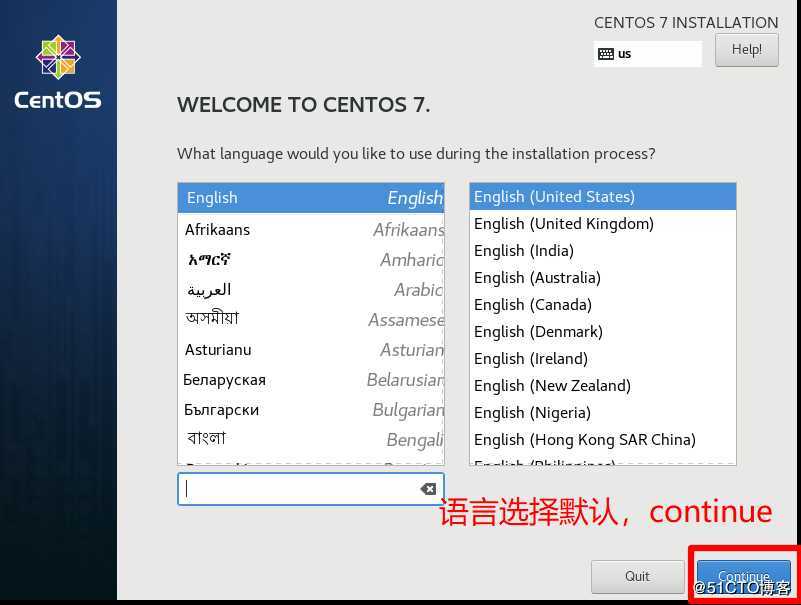Viewport: 801px width, 605px height.
Task: Pick English (Canada) locale
Action: [x=603, y=305]
